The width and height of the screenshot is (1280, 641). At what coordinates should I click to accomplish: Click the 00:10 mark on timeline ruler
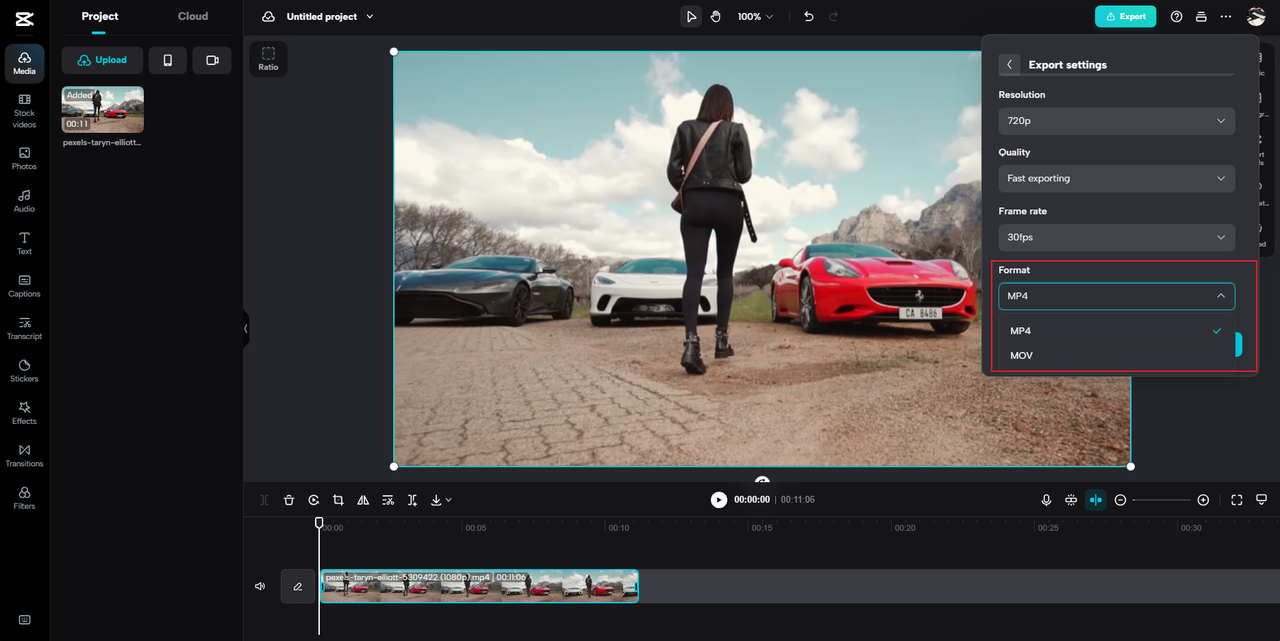[618, 528]
